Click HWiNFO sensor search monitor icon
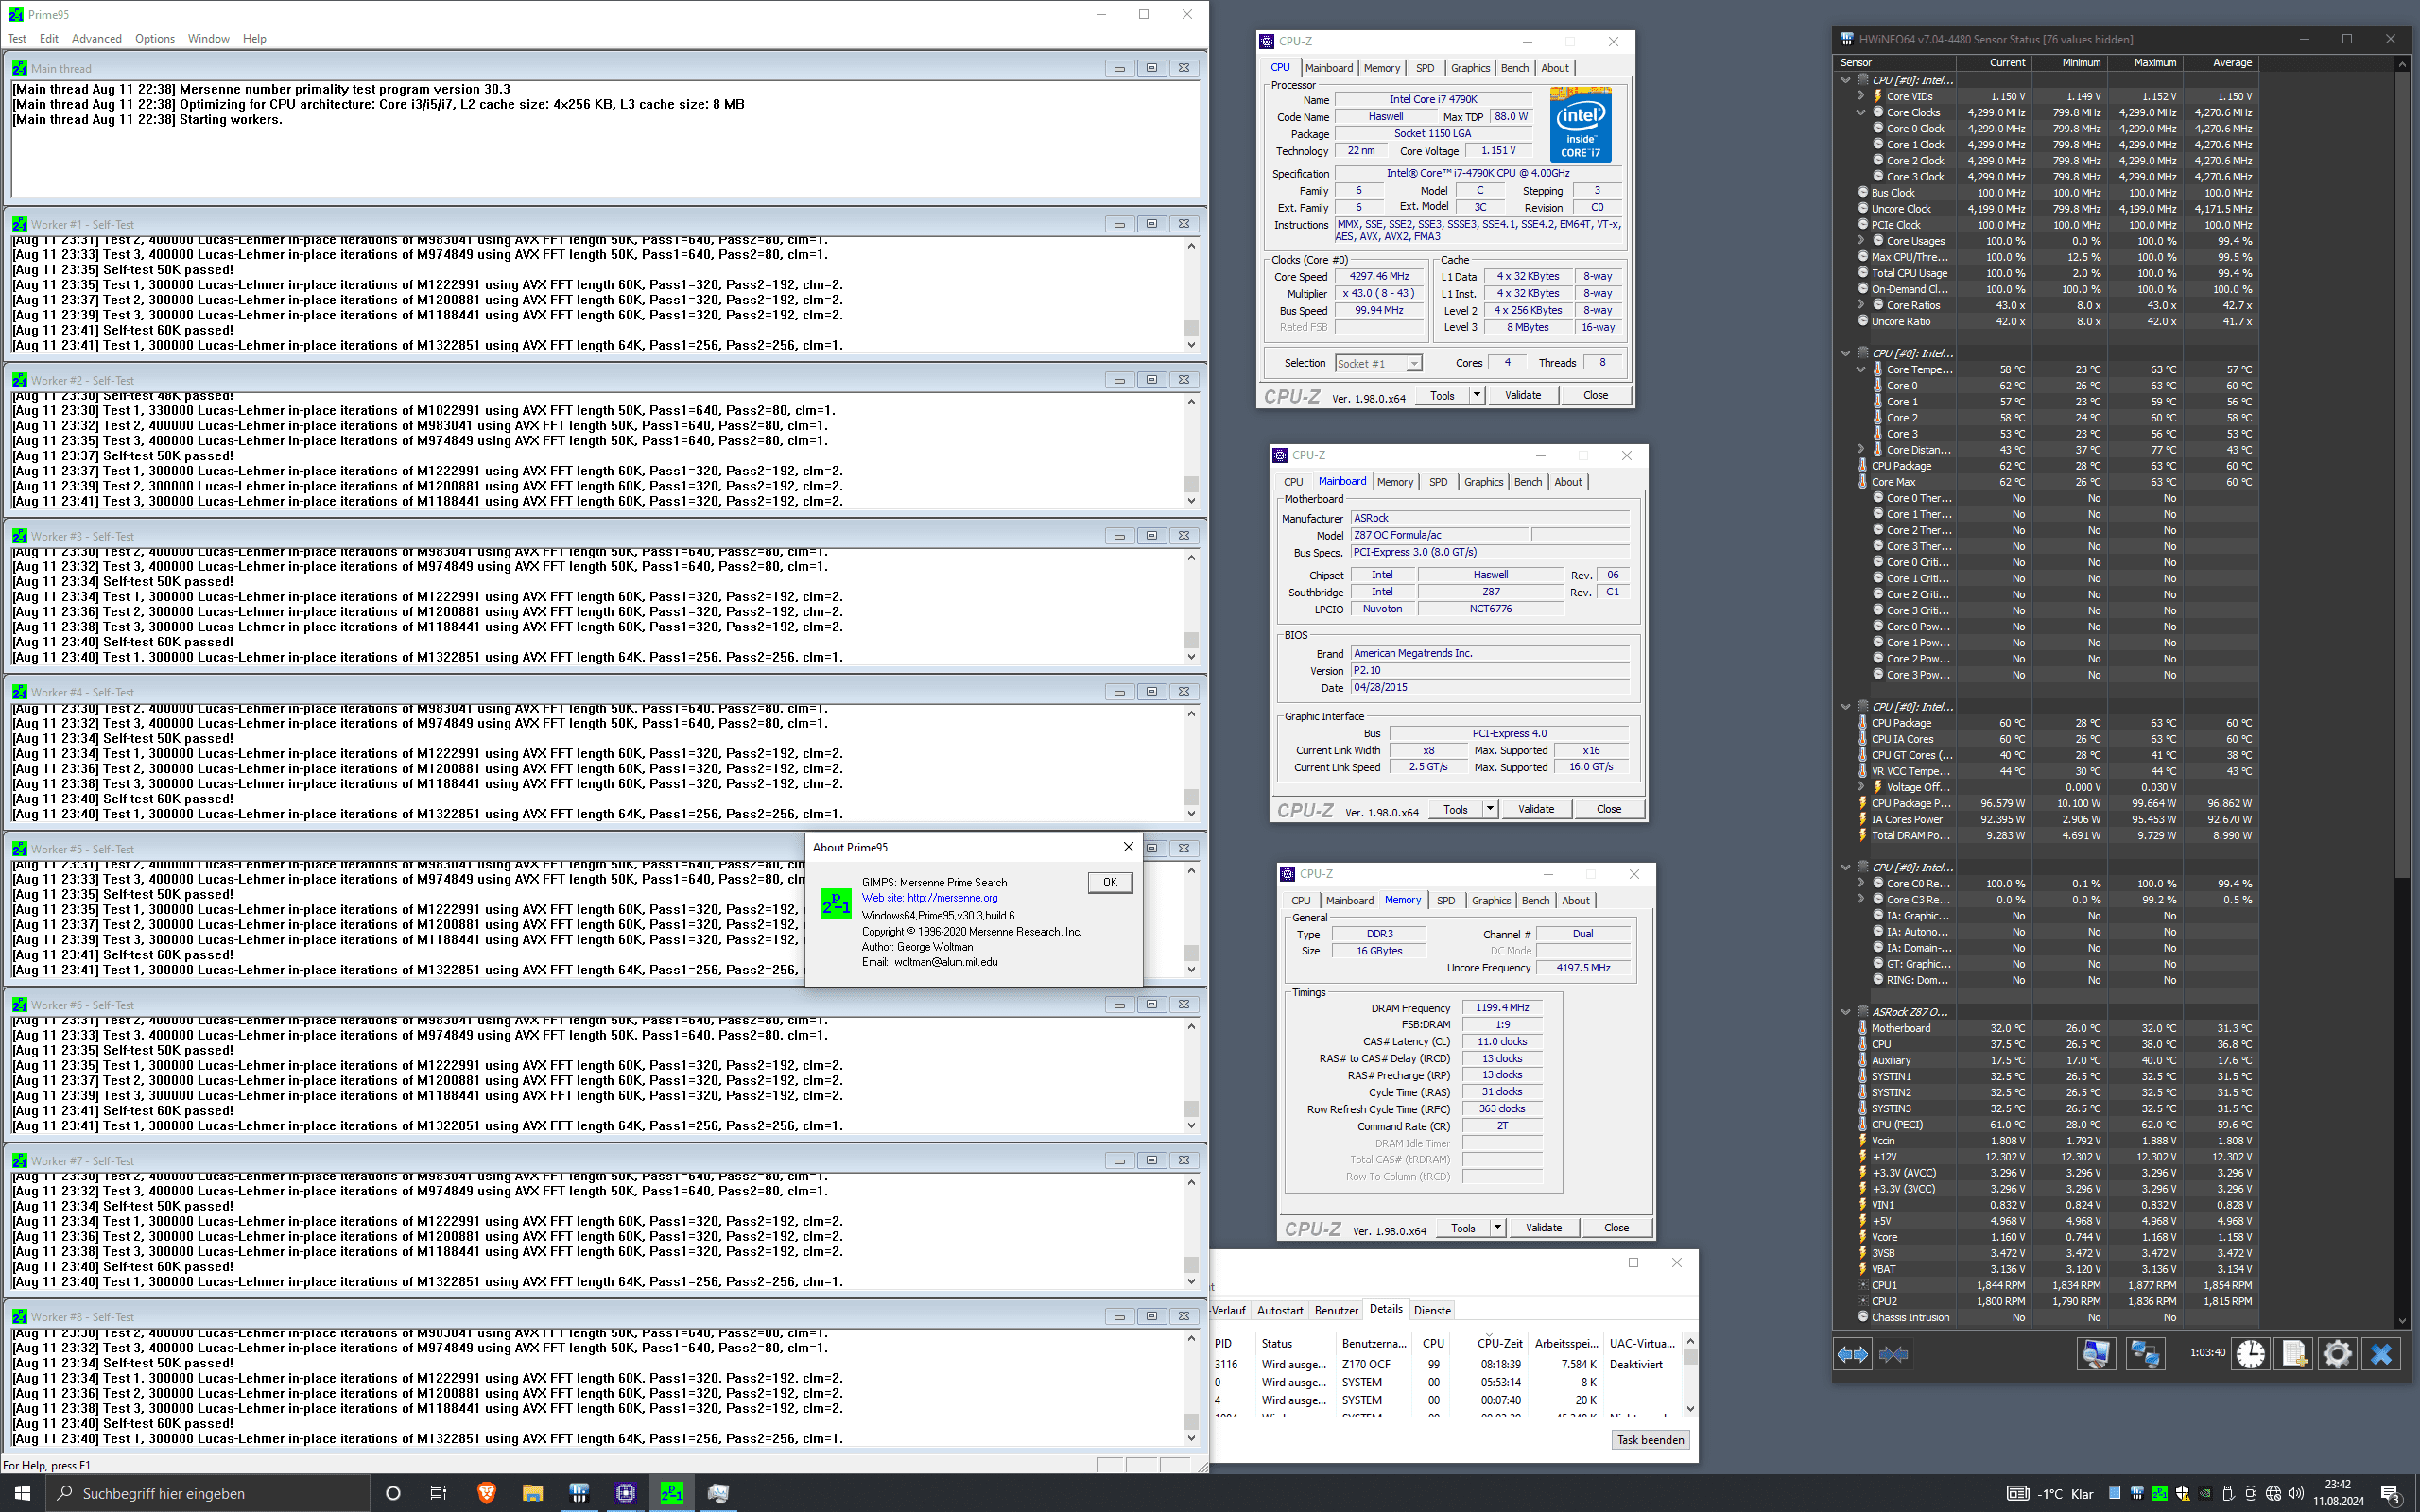 (x=2095, y=1354)
